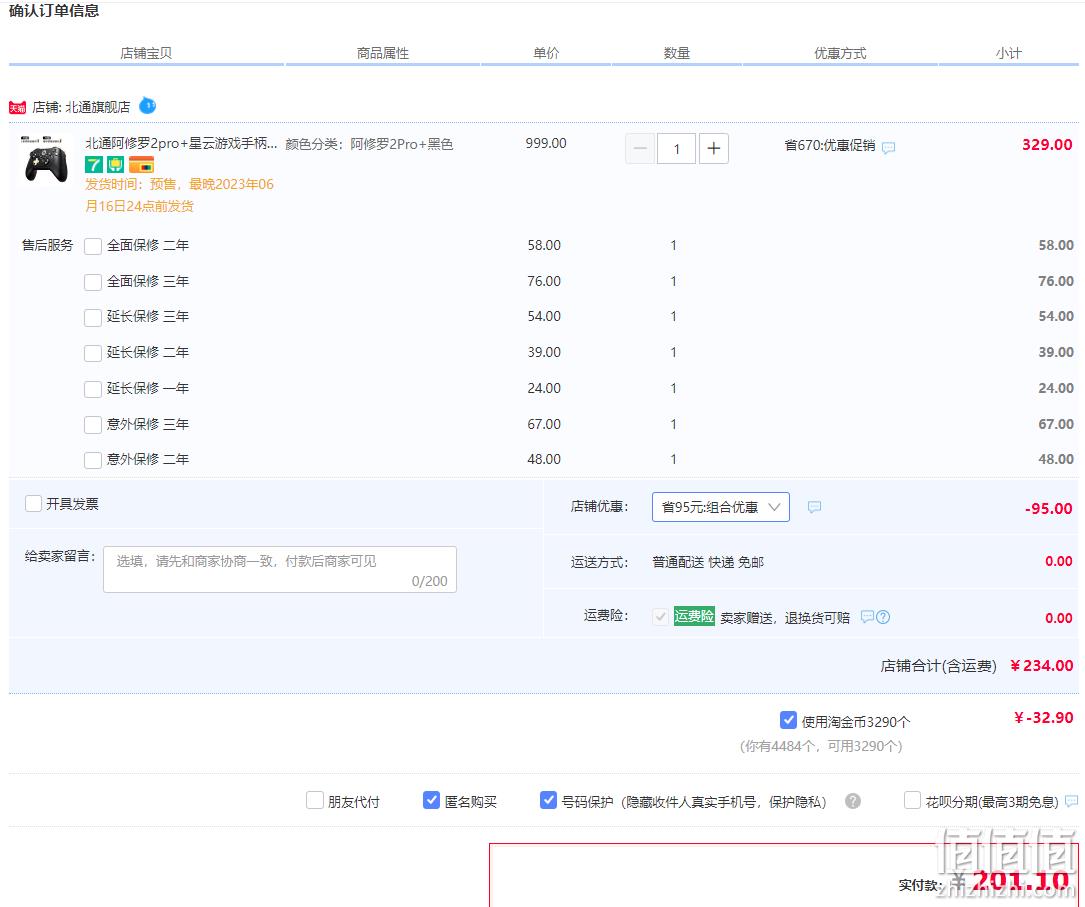Click the 优惠方式 column header

click(840, 53)
